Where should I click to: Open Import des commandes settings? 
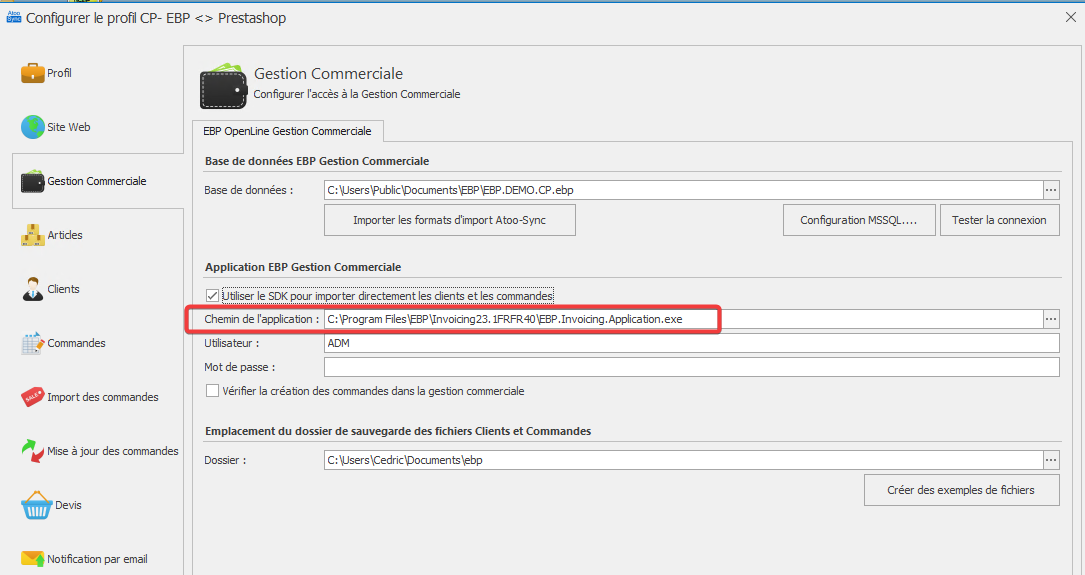(102, 397)
